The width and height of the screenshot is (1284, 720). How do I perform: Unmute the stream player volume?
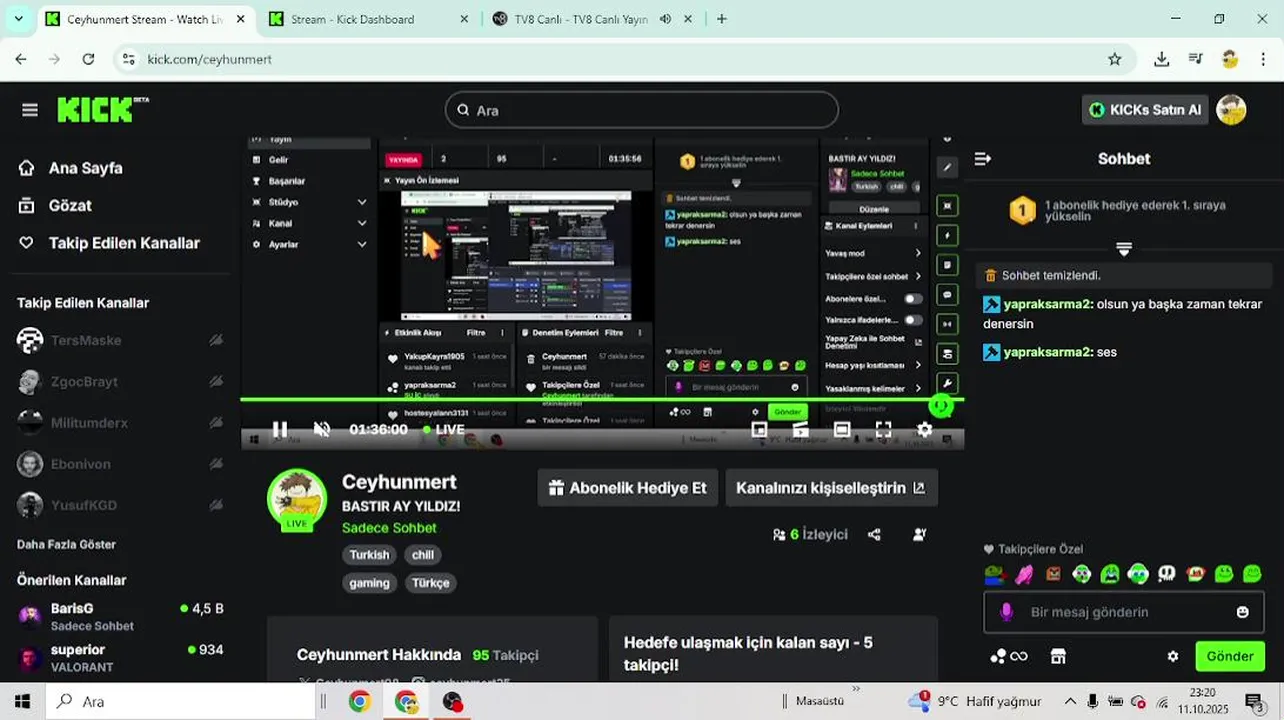(x=322, y=429)
